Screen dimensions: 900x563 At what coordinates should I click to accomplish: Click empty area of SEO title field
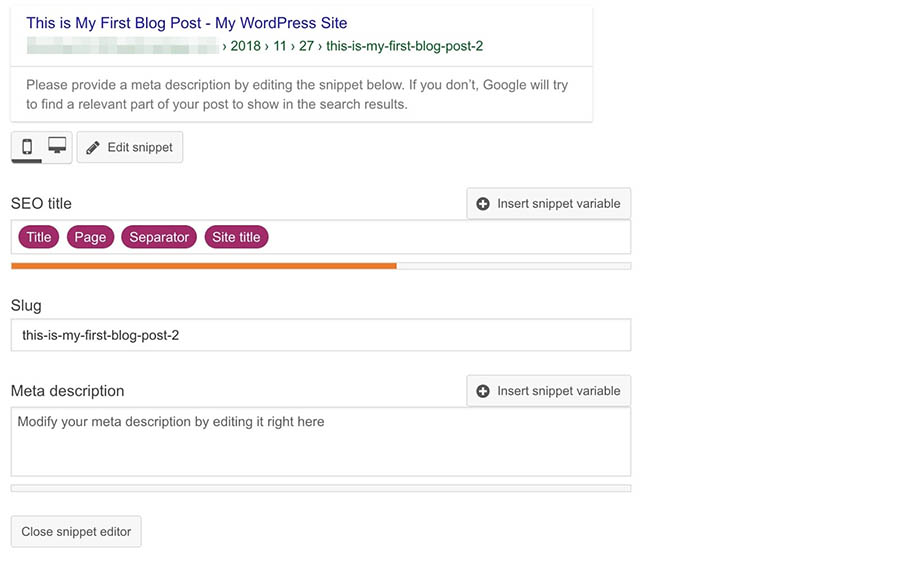point(448,237)
